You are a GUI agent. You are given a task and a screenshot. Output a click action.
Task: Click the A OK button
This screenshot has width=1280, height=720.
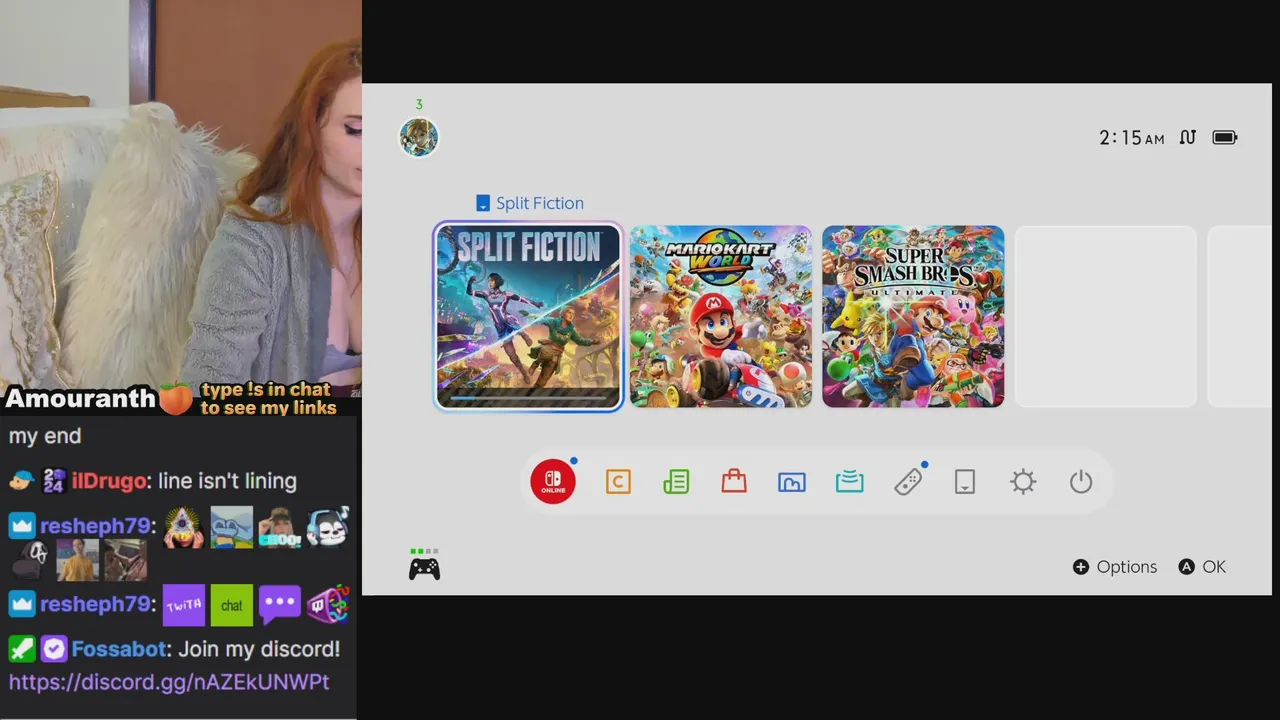pos(1202,567)
